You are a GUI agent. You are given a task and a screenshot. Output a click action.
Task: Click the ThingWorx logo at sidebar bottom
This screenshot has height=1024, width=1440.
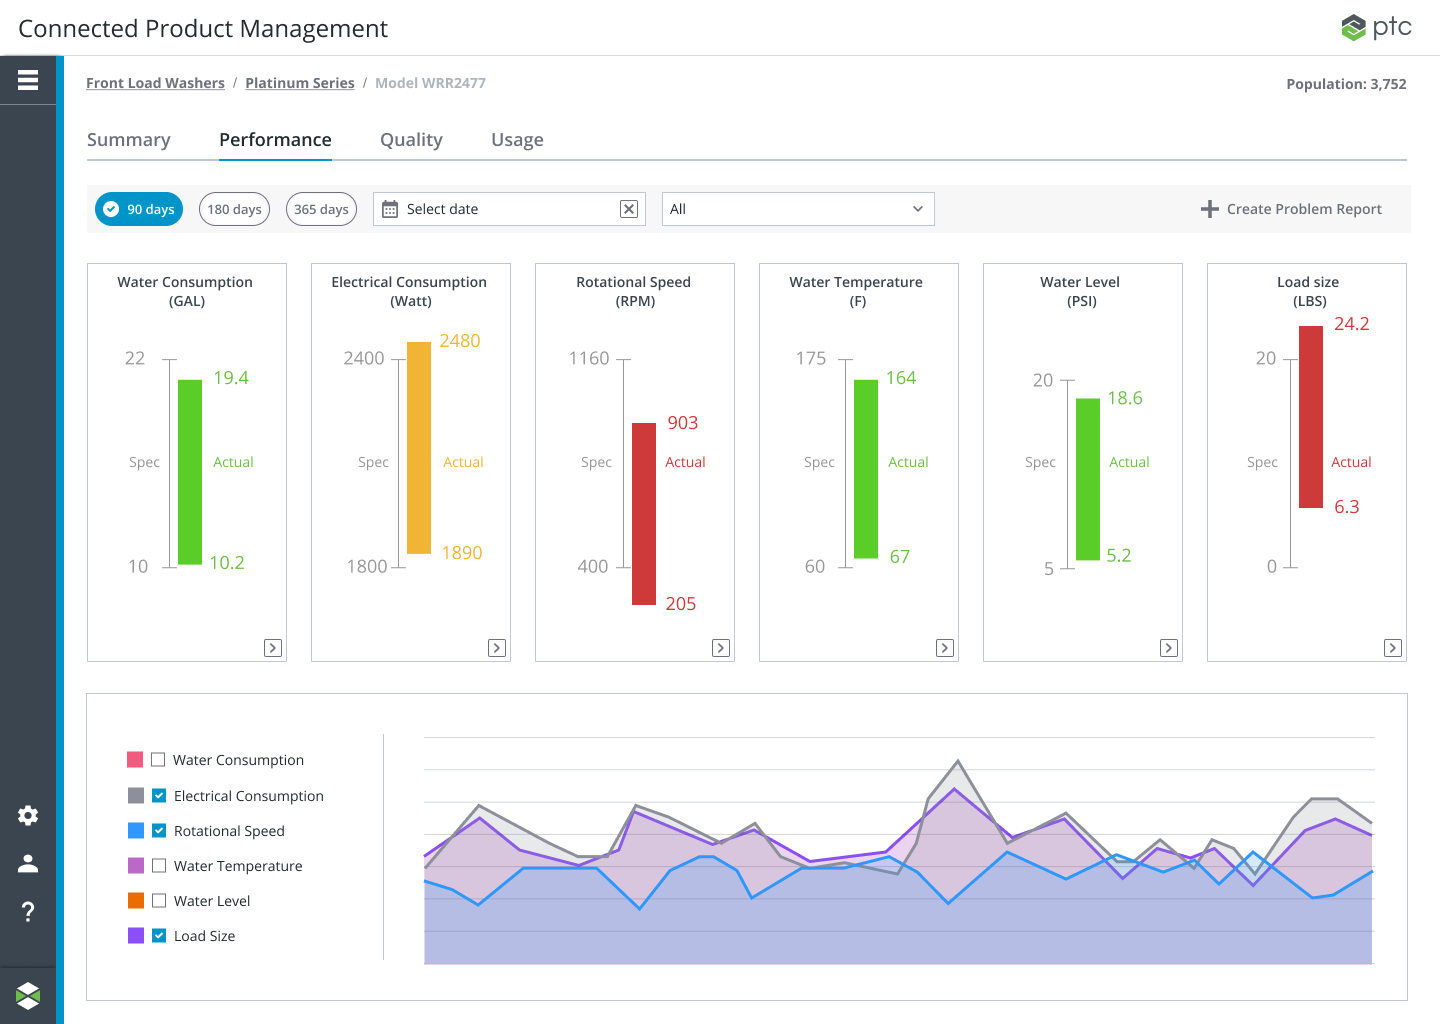click(28, 995)
